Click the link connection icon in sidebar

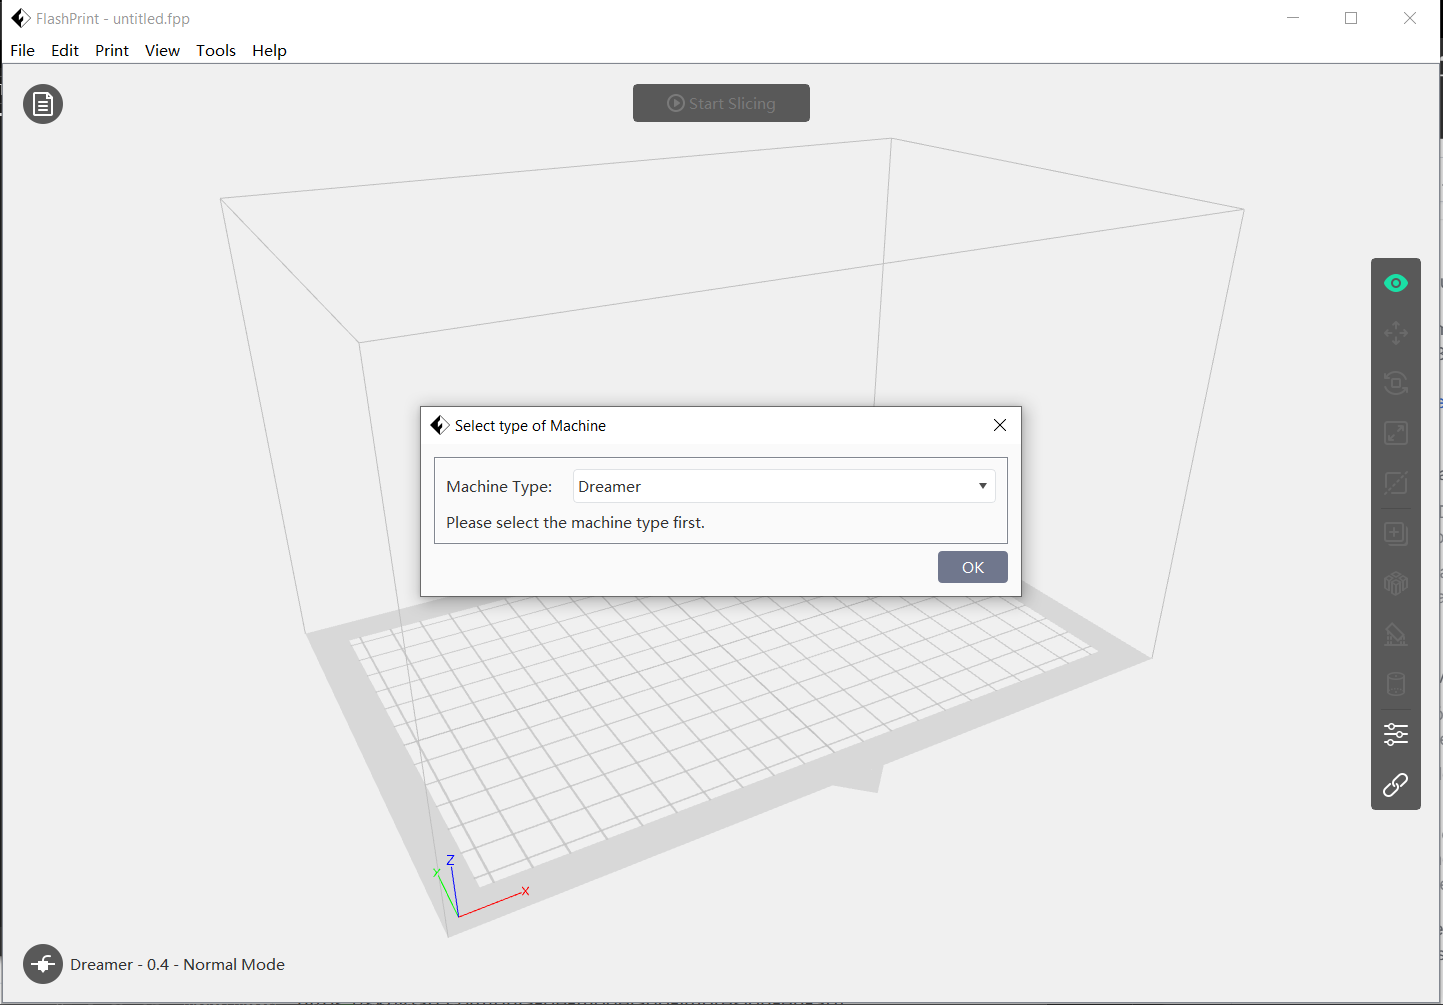click(x=1395, y=785)
